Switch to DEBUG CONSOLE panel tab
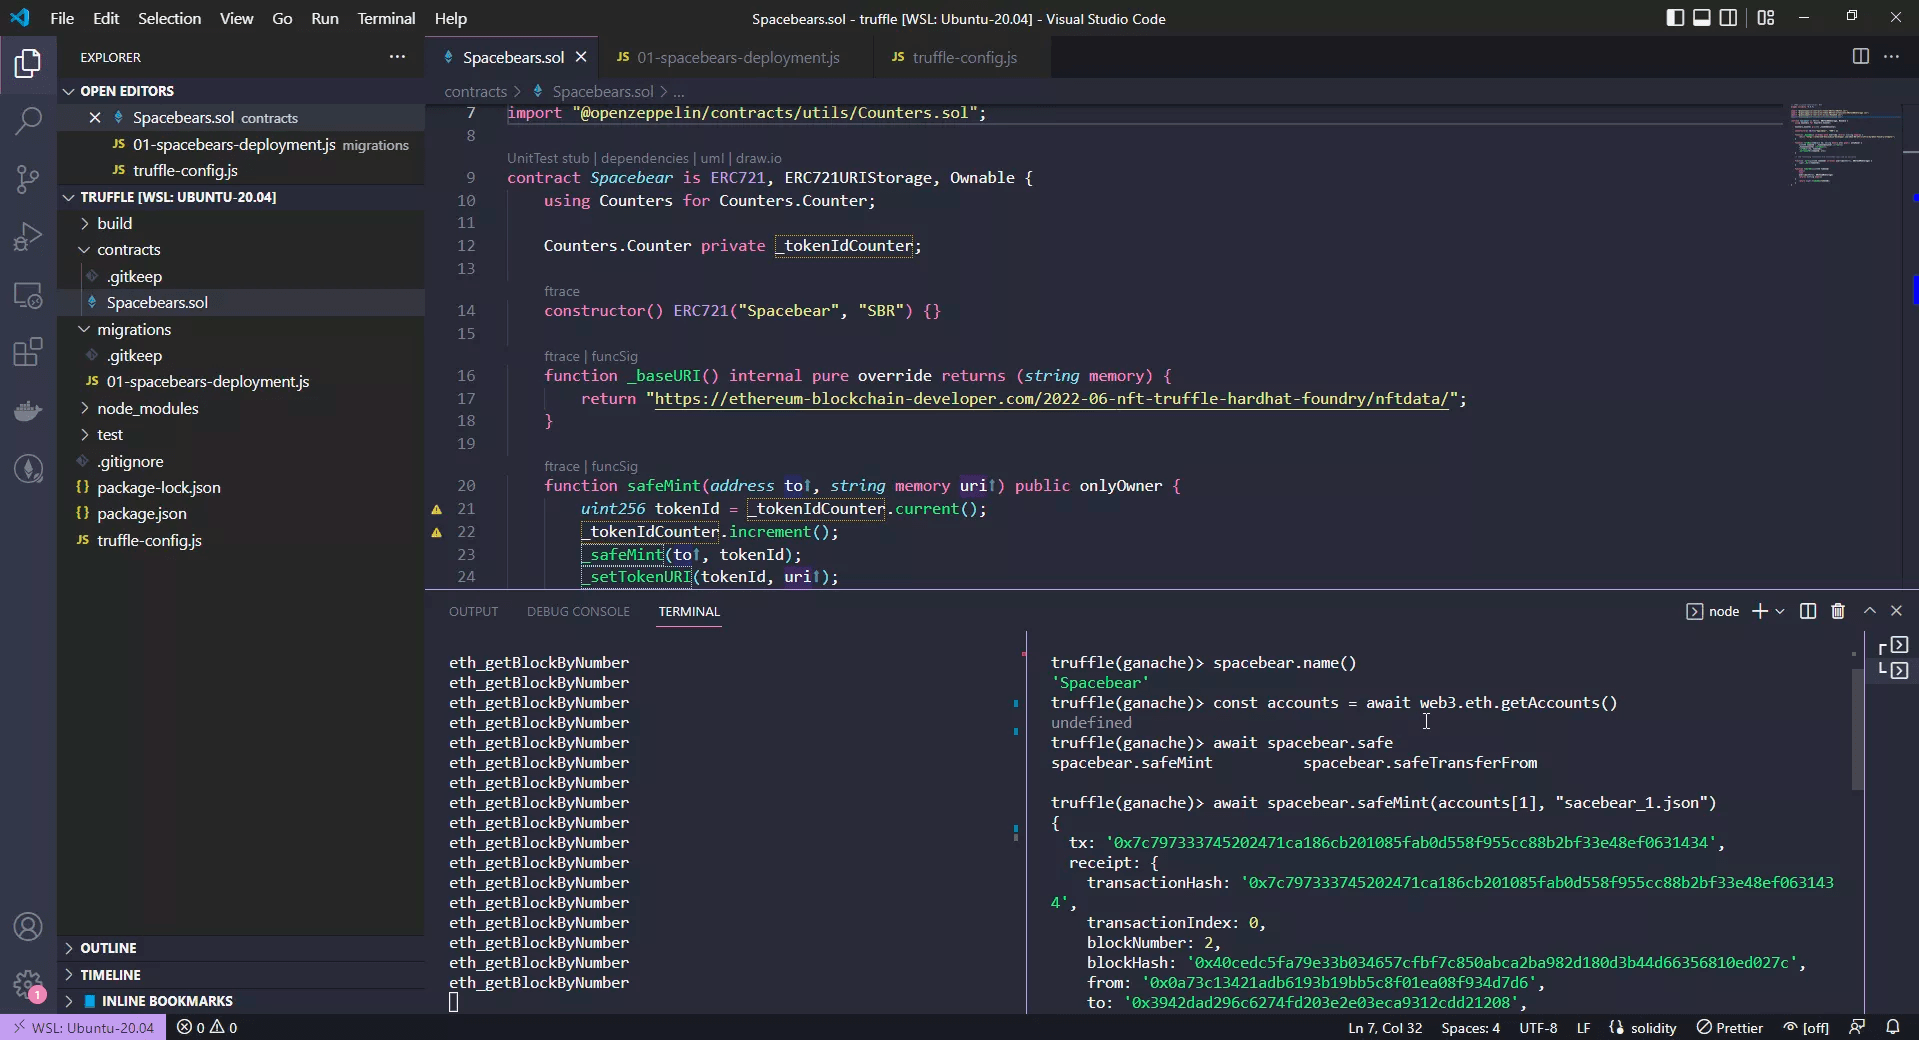This screenshot has width=1919, height=1040. (x=578, y=611)
